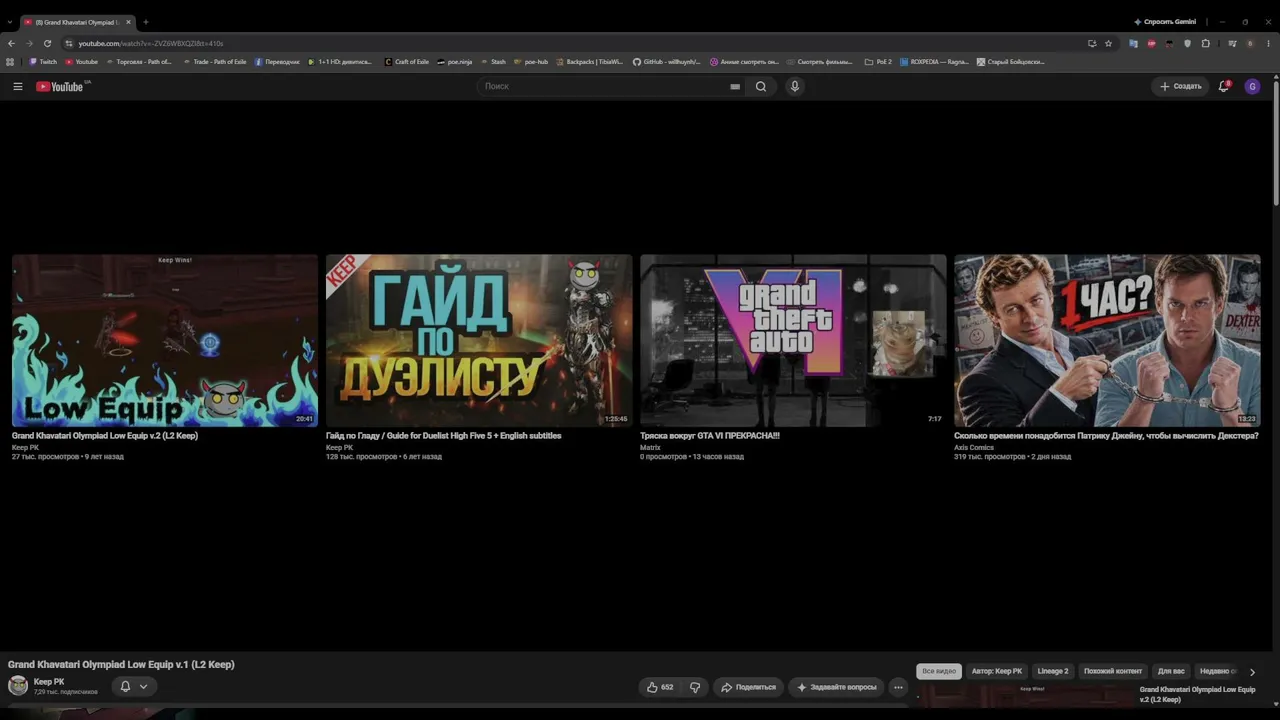
Task: Like the video with 652 likes
Action: pos(660,687)
